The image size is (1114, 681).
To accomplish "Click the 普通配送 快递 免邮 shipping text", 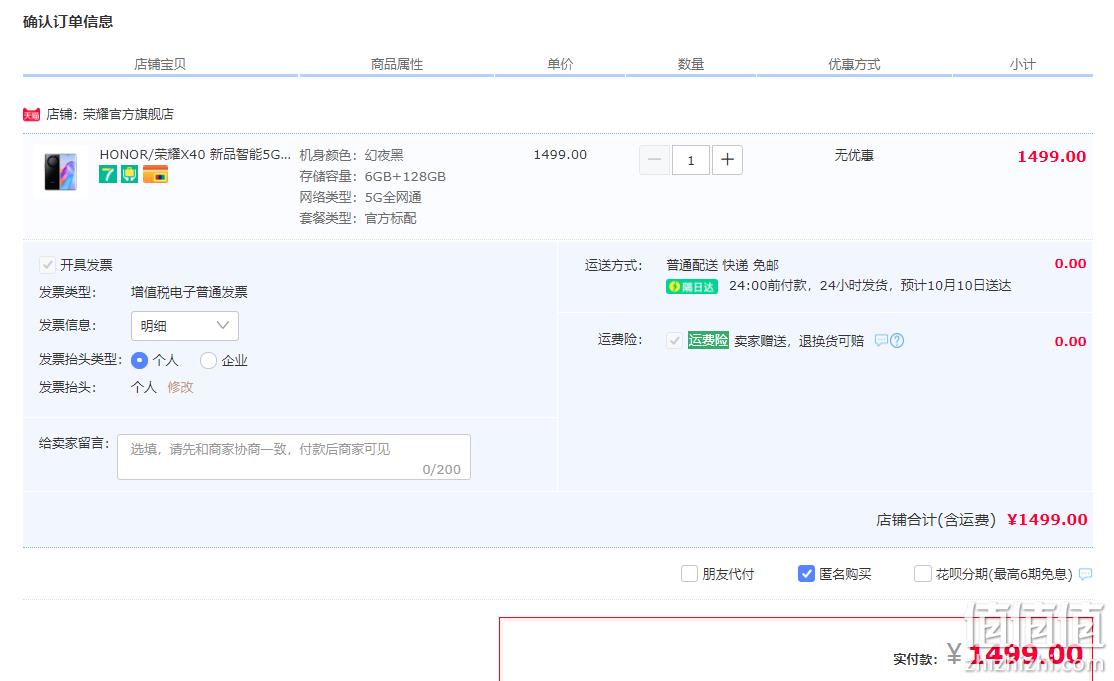I will pos(723,265).
